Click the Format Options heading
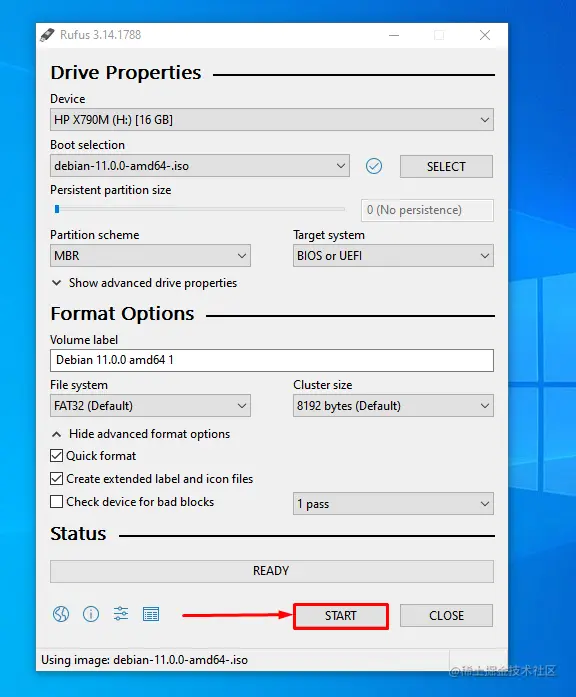This screenshot has height=697, width=576. tap(122, 314)
